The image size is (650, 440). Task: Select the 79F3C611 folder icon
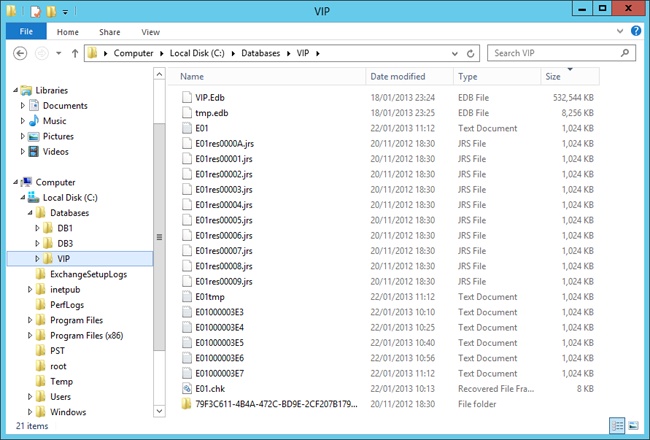coord(186,404)
